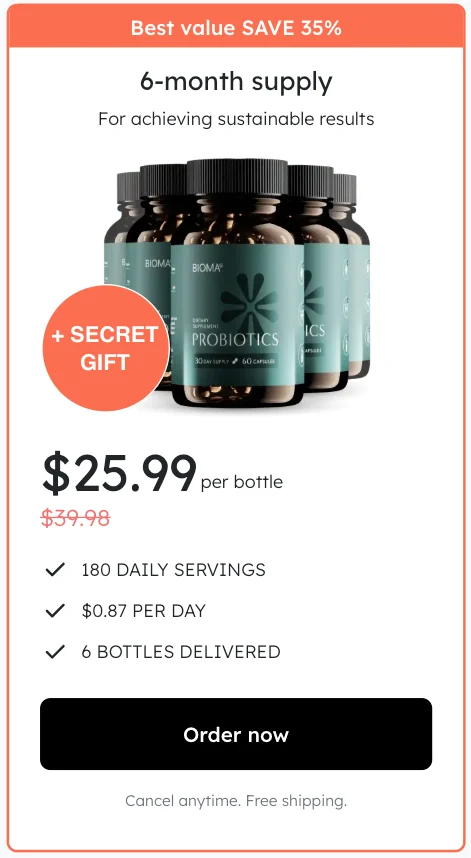Select the front Probiotics bottle image
471x858 pixels.
[237, 283]
